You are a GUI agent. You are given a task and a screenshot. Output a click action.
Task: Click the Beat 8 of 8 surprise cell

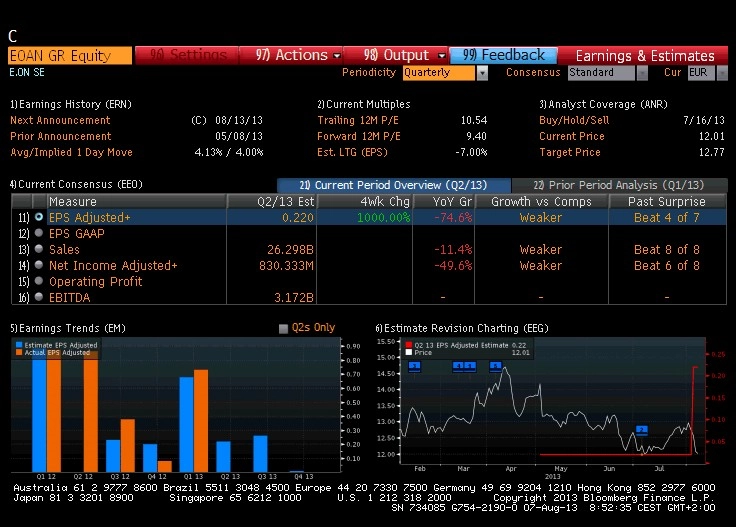[667, 250]
